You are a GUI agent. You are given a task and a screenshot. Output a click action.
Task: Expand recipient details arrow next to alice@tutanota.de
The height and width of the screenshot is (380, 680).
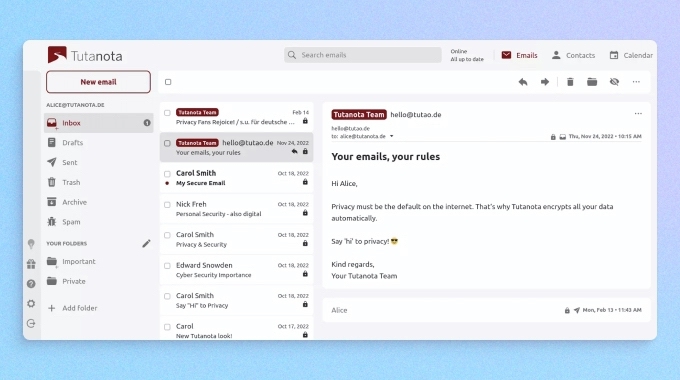392,136
